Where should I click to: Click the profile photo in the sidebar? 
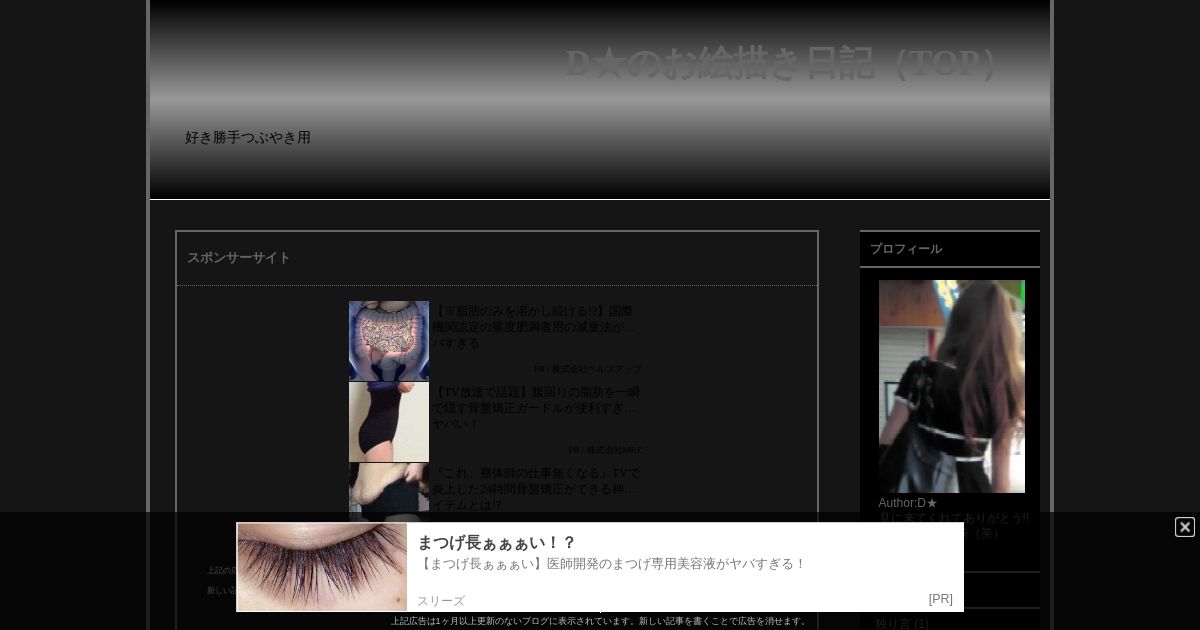(x=952, y=386)
